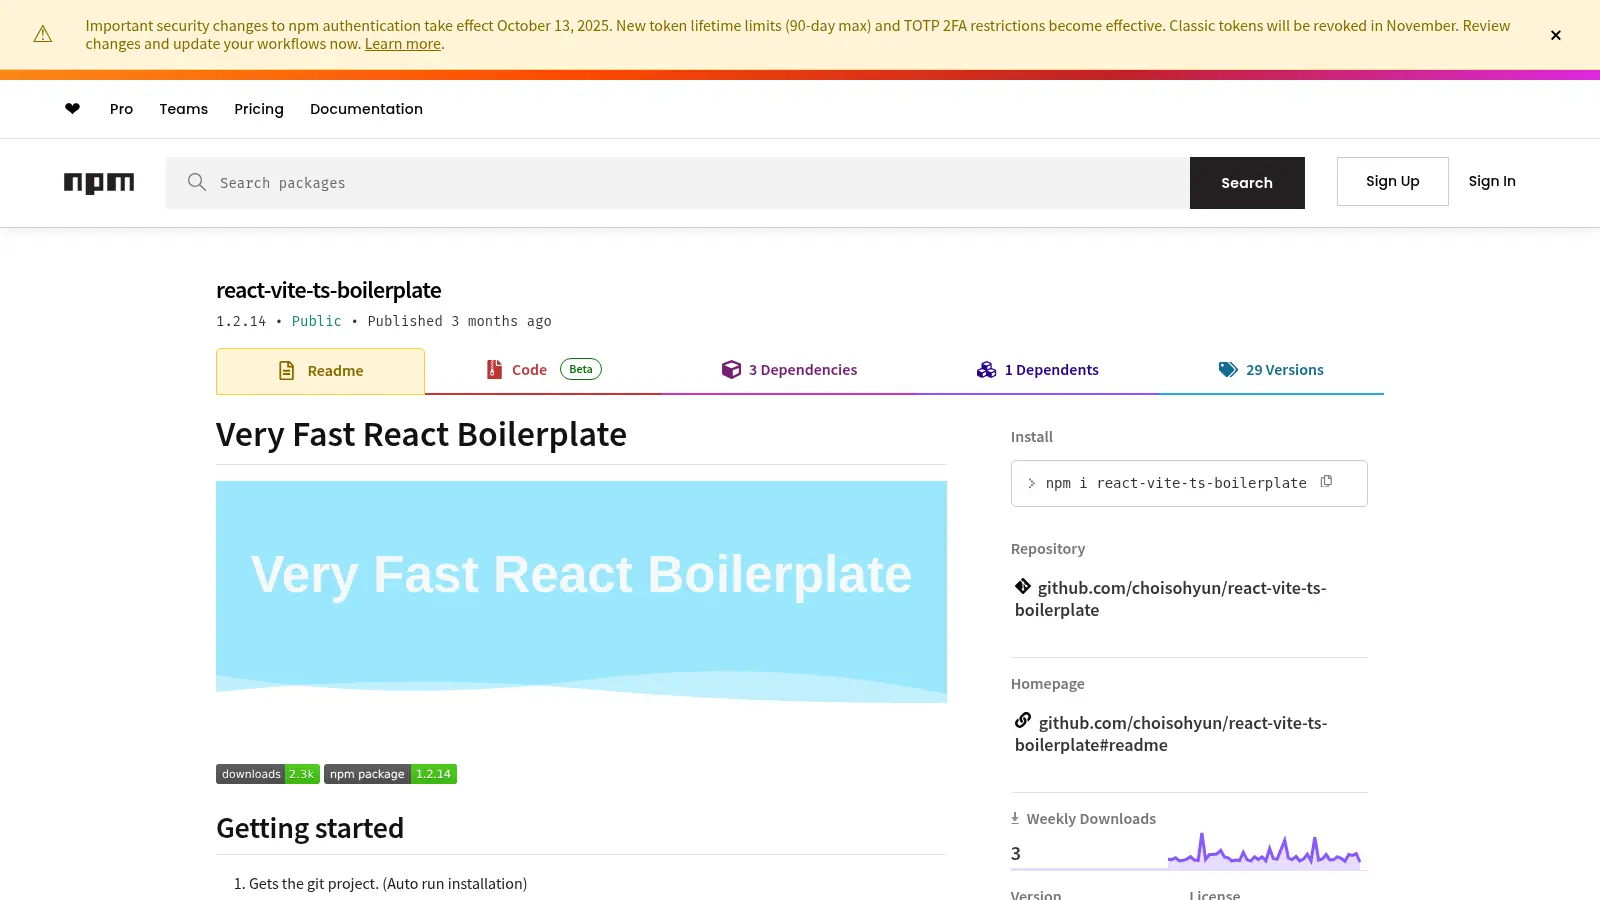Show the 29 Versions tab
The height and width of the screenshot is (900, 1600).
click(1271, 370)
